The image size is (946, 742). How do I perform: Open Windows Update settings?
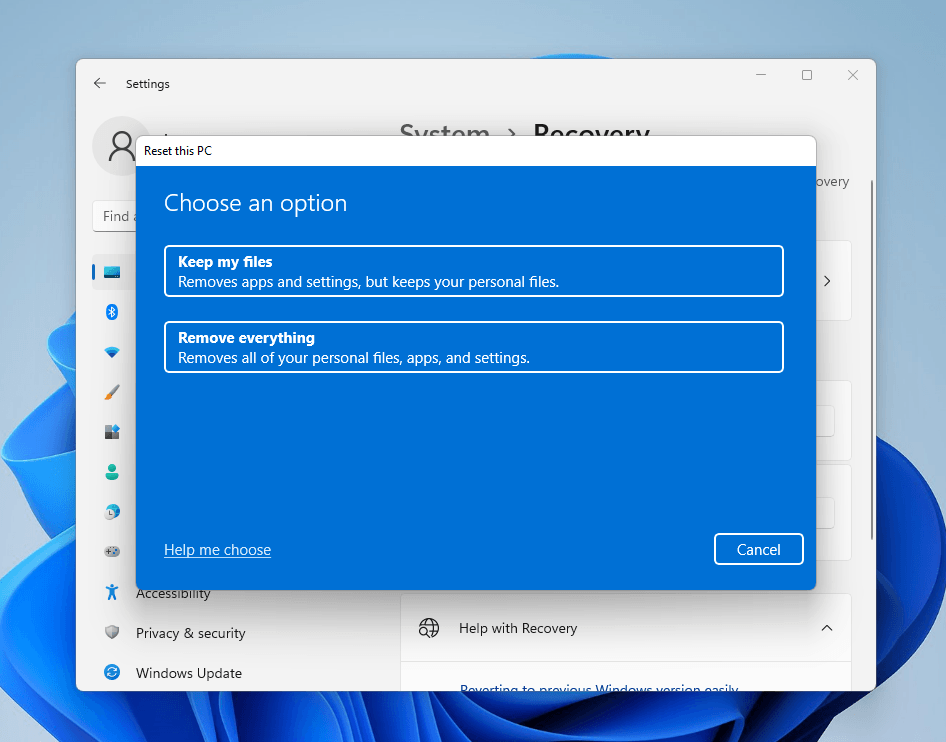[x=189, y=673]
